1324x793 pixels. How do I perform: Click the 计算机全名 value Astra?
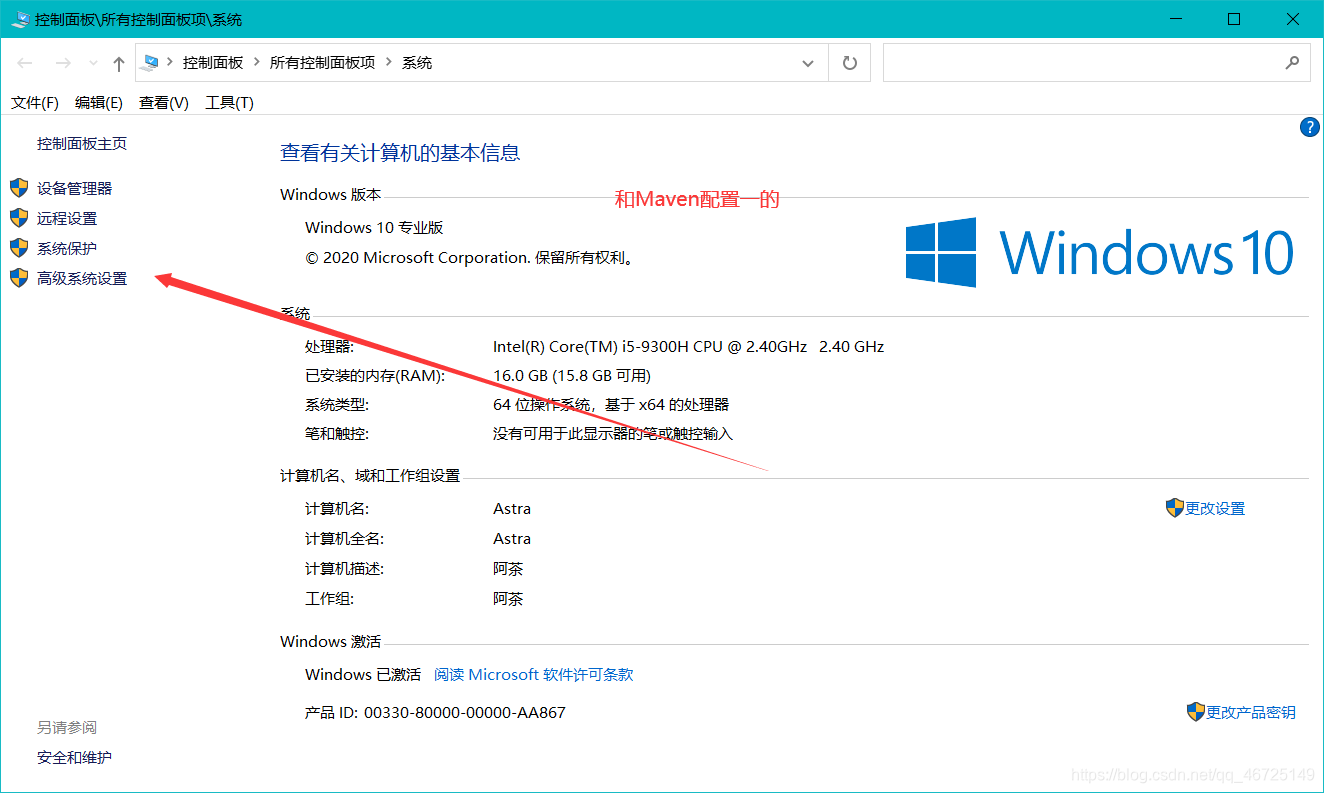512,538
